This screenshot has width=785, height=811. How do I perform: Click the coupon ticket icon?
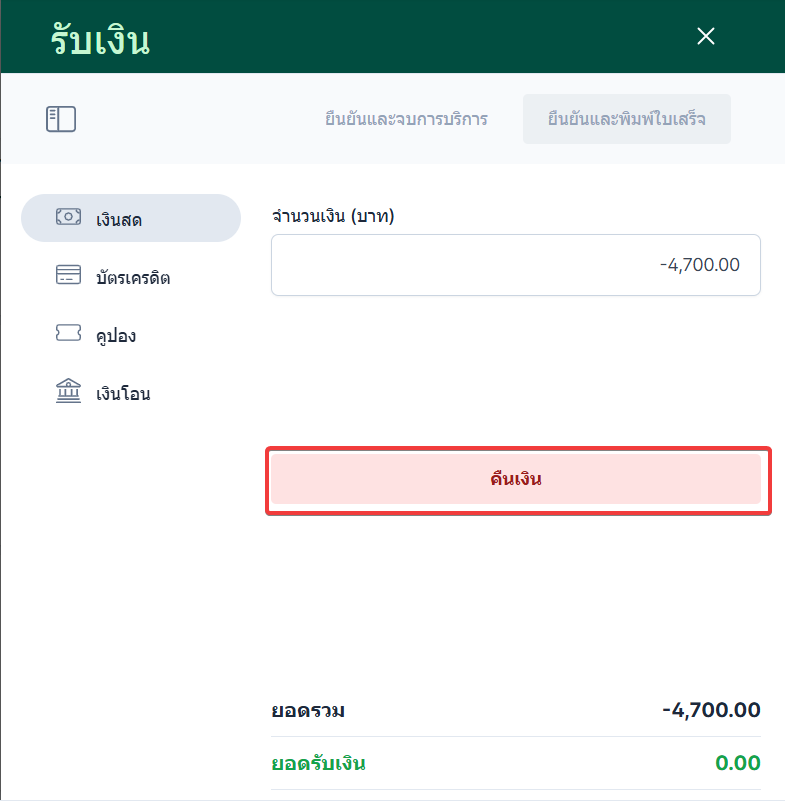coord(68,334)
